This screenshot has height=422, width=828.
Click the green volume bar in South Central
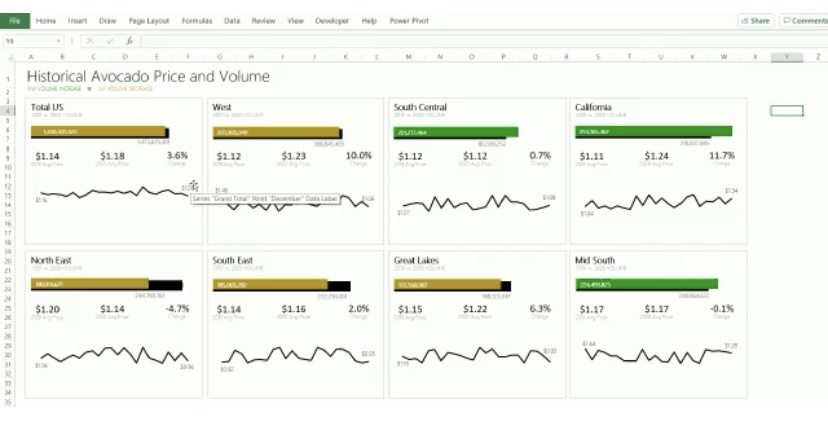tap(456, 132)
